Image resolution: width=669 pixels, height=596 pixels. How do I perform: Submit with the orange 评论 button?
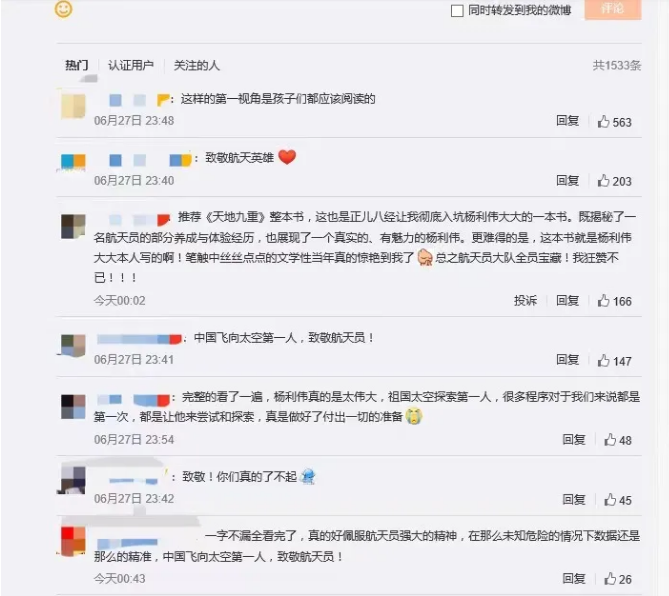point(613,9)
